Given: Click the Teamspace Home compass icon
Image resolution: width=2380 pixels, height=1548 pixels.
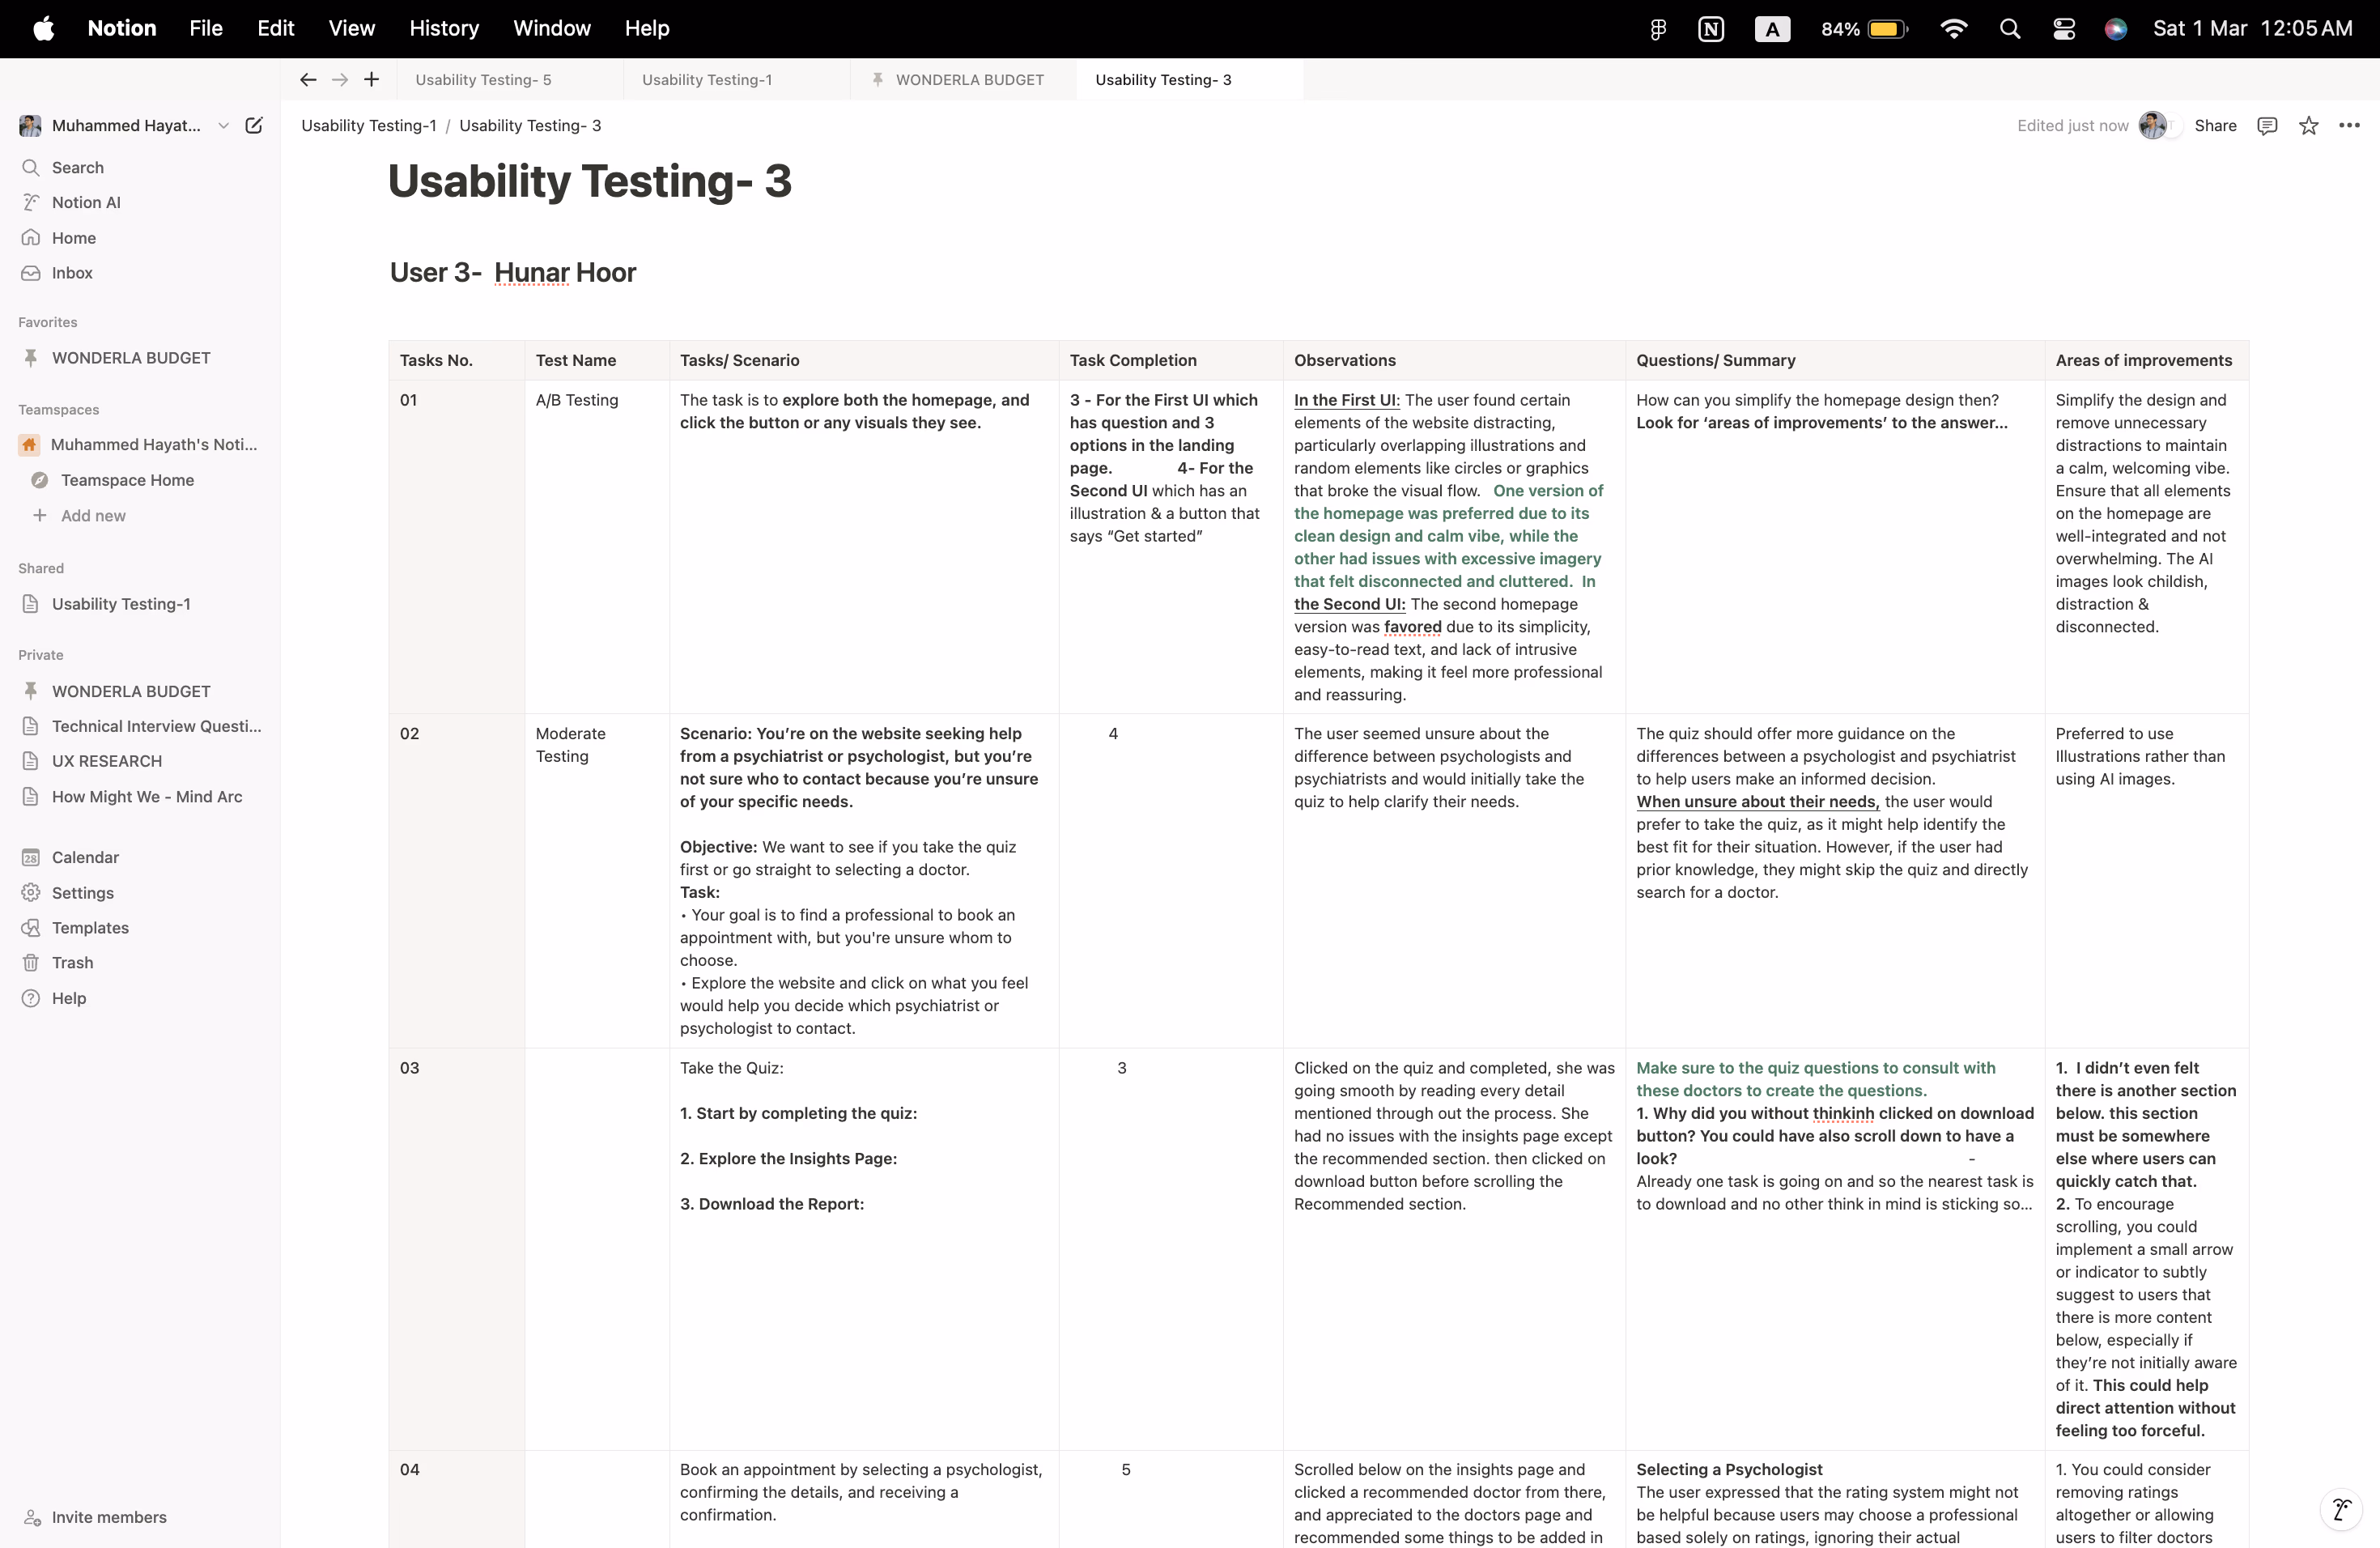Looking at the screenshot, I should point(39,481).
